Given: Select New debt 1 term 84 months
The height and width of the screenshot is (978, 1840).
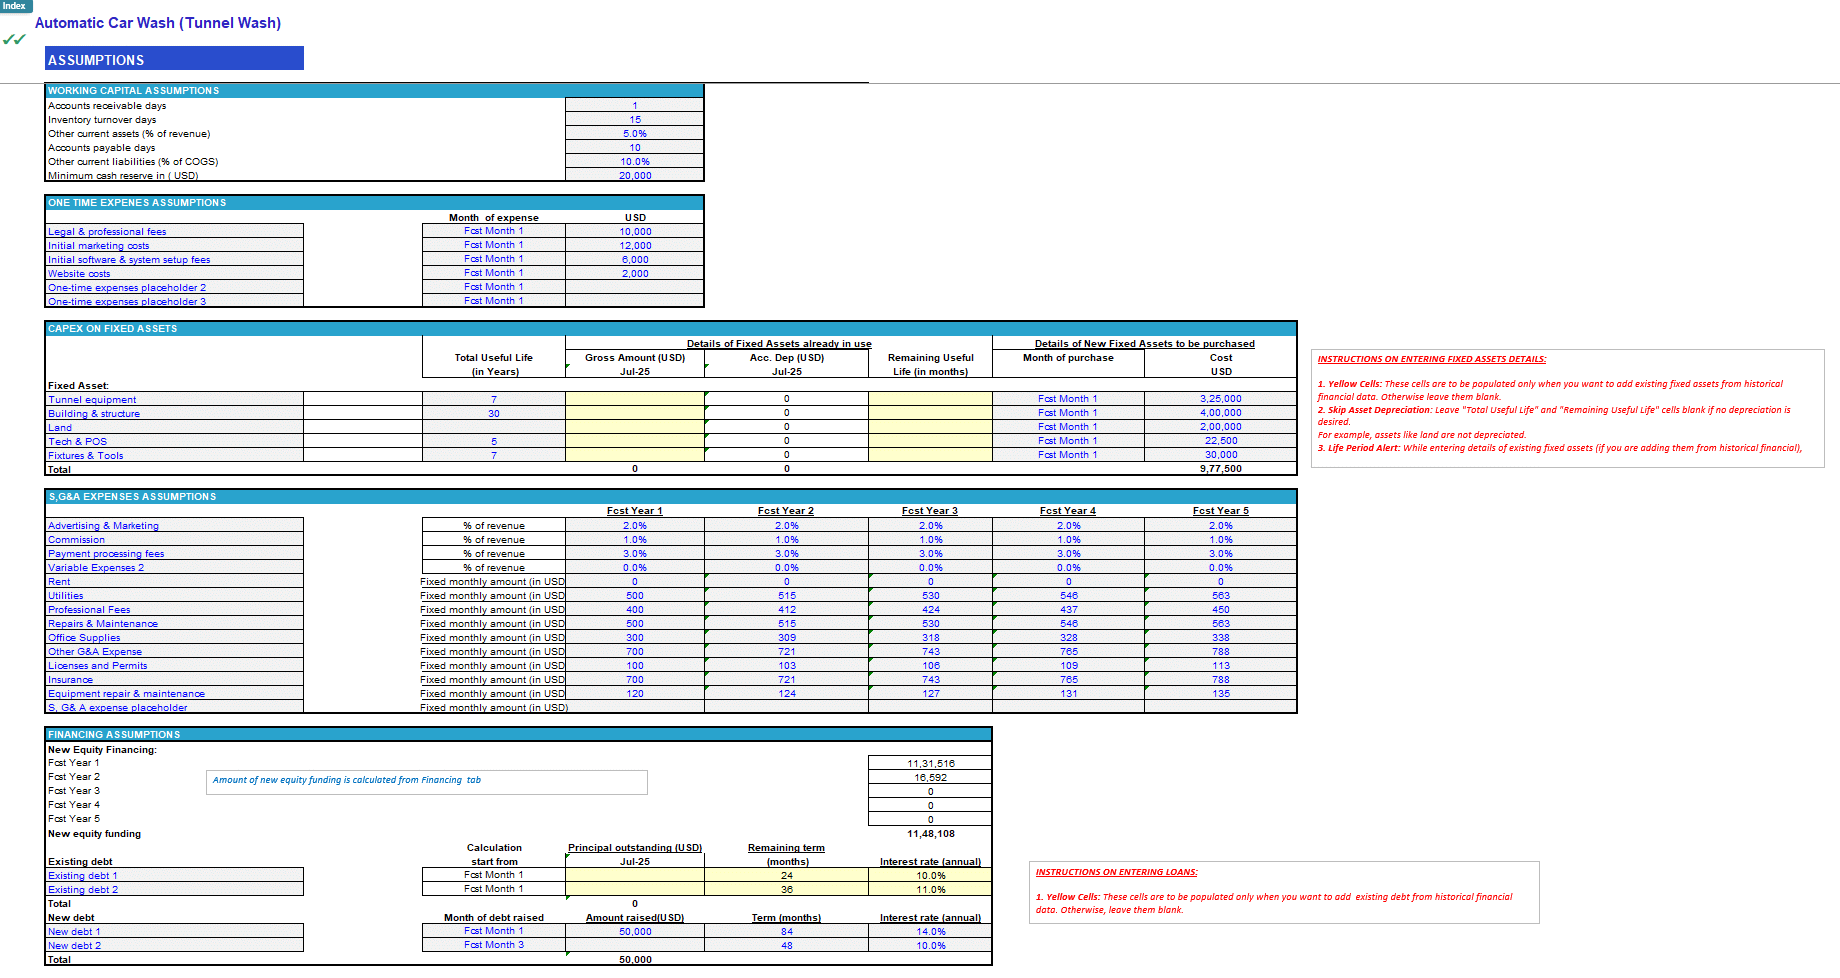Looking at the screenshot, I should 787,931.
